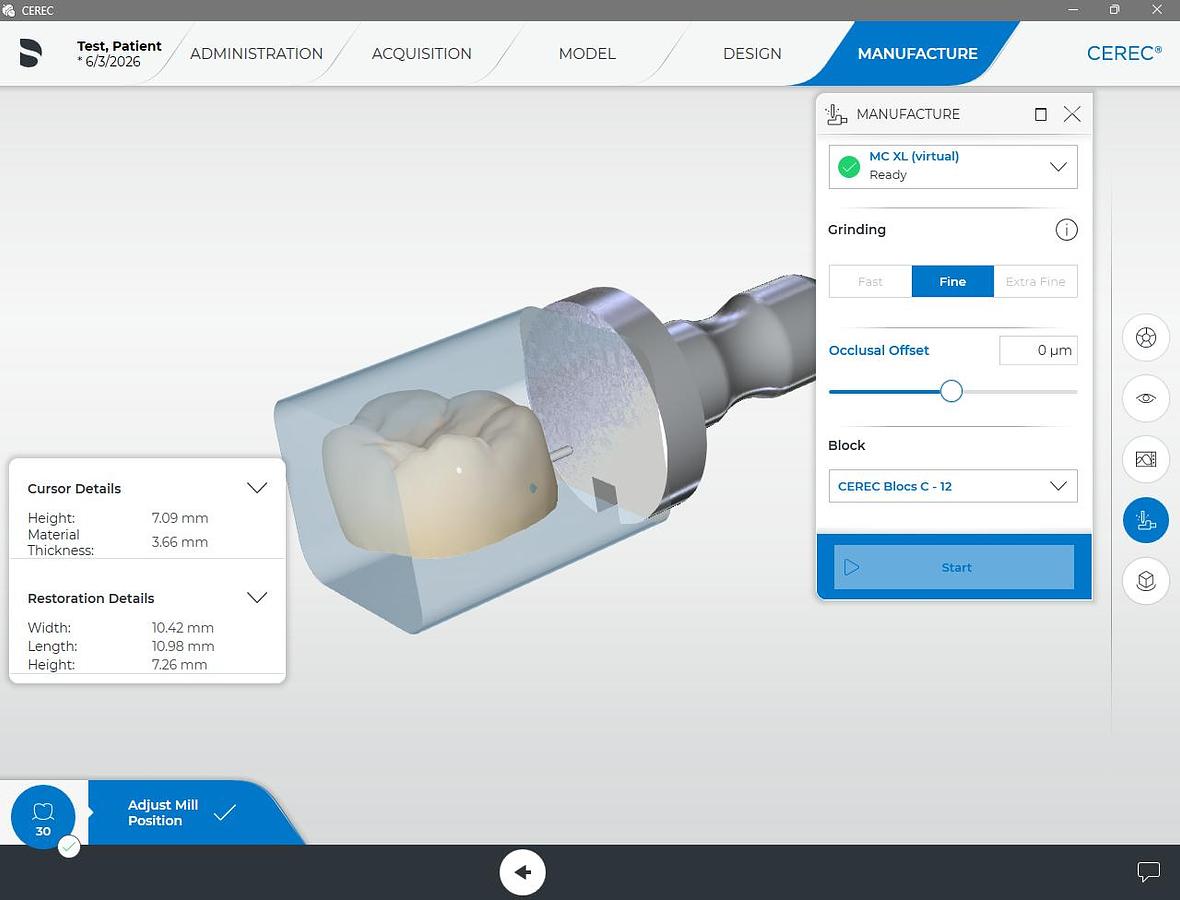Restore the CEREC window size
This screenshot has height=900, width=1180.
tap(1115, 10)
